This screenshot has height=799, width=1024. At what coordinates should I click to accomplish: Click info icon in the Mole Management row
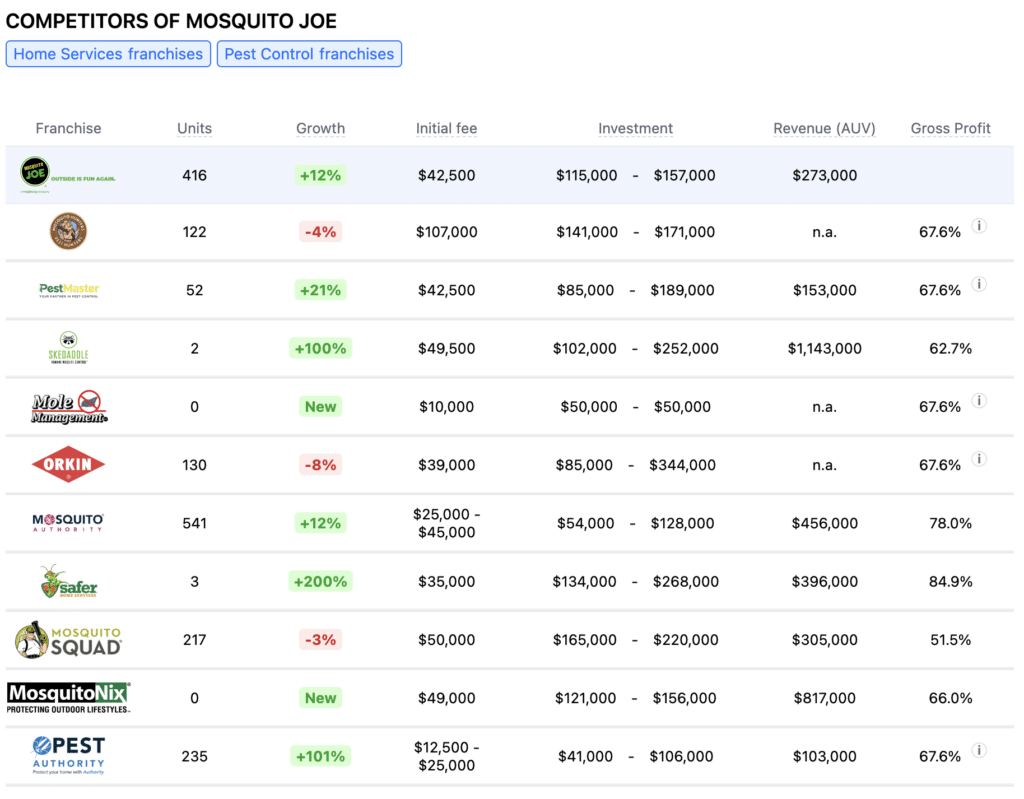click(x=979, y=400)
